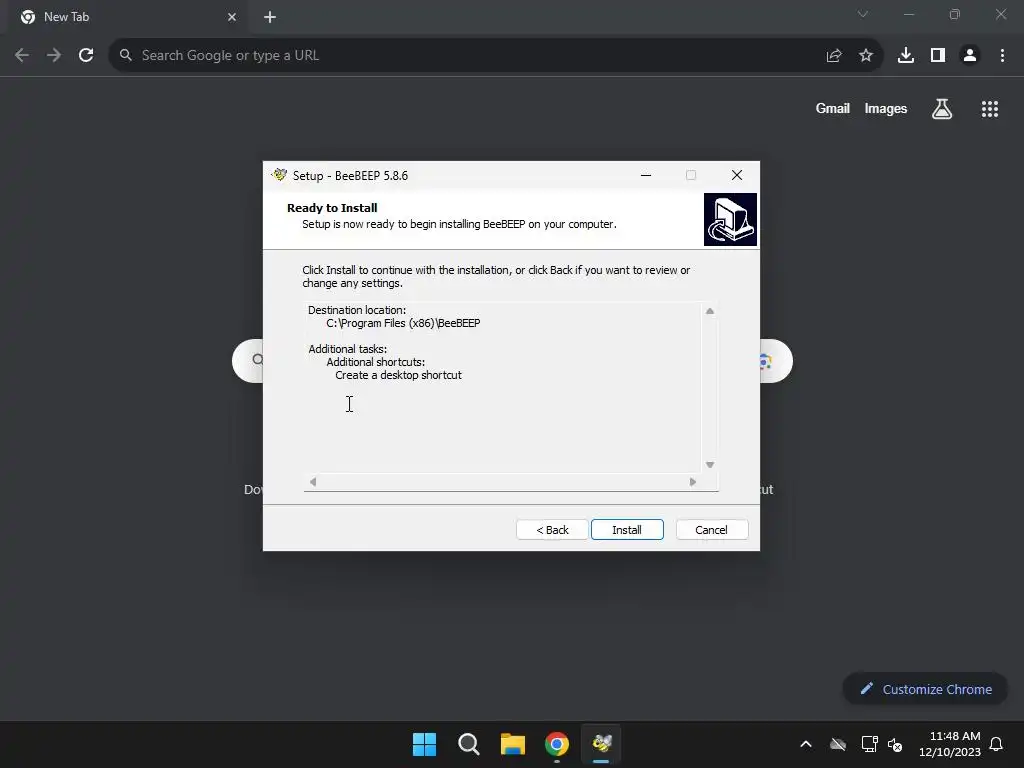This screenshot has width=1024, height=768.
Task: Click the 'Destination location:' text
Action: pos(357,310)
